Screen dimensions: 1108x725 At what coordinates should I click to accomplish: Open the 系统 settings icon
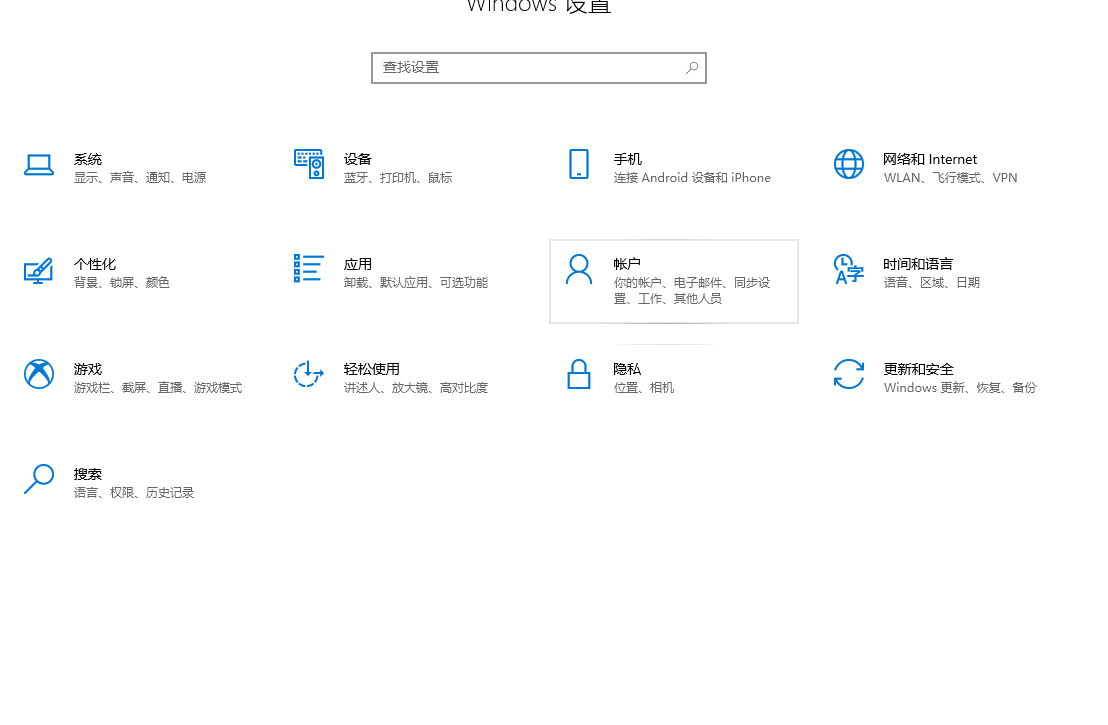(x=39, y=165)
